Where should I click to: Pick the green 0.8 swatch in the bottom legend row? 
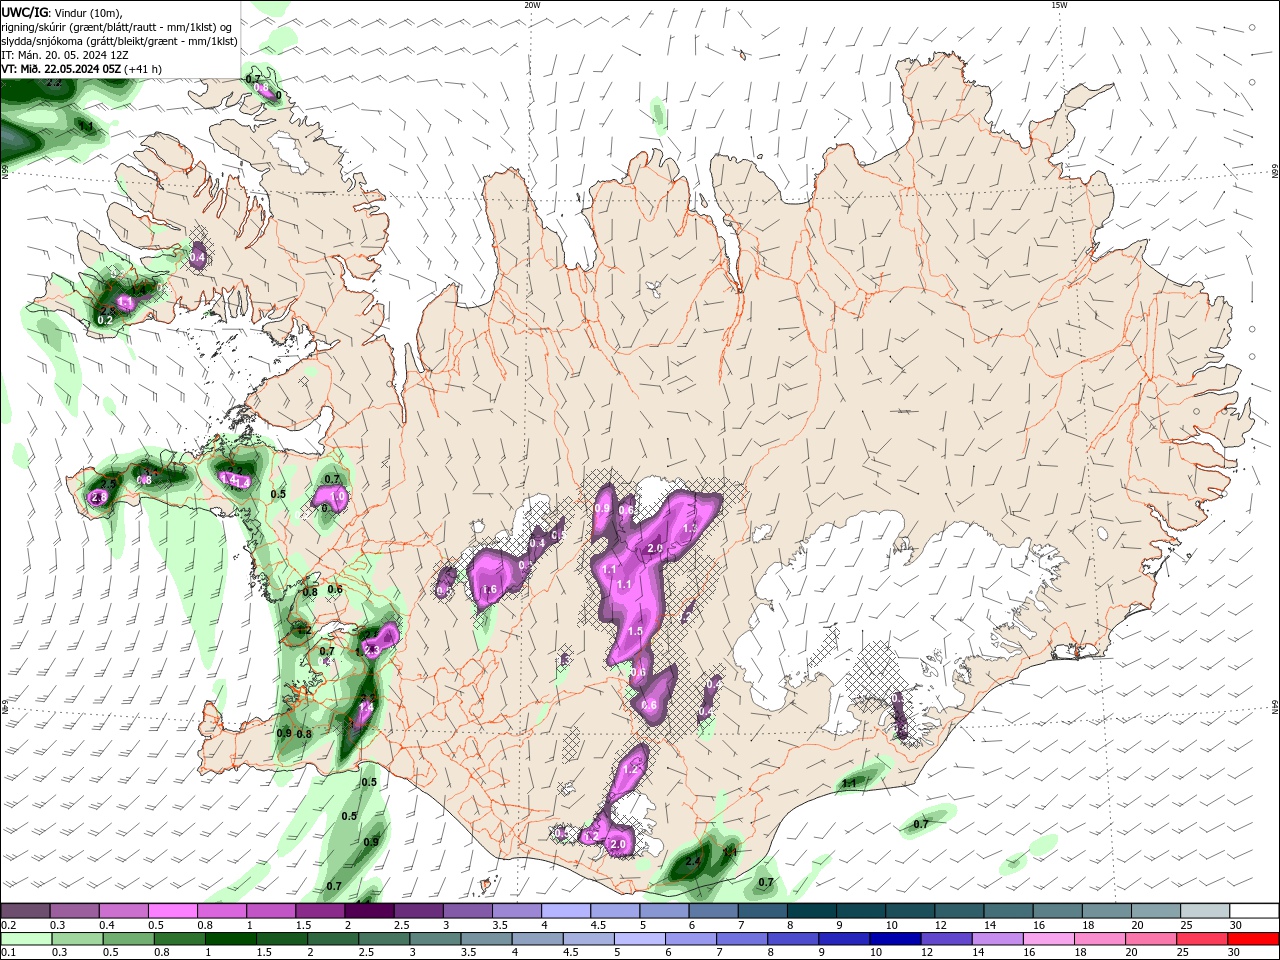tap(179, 939)
